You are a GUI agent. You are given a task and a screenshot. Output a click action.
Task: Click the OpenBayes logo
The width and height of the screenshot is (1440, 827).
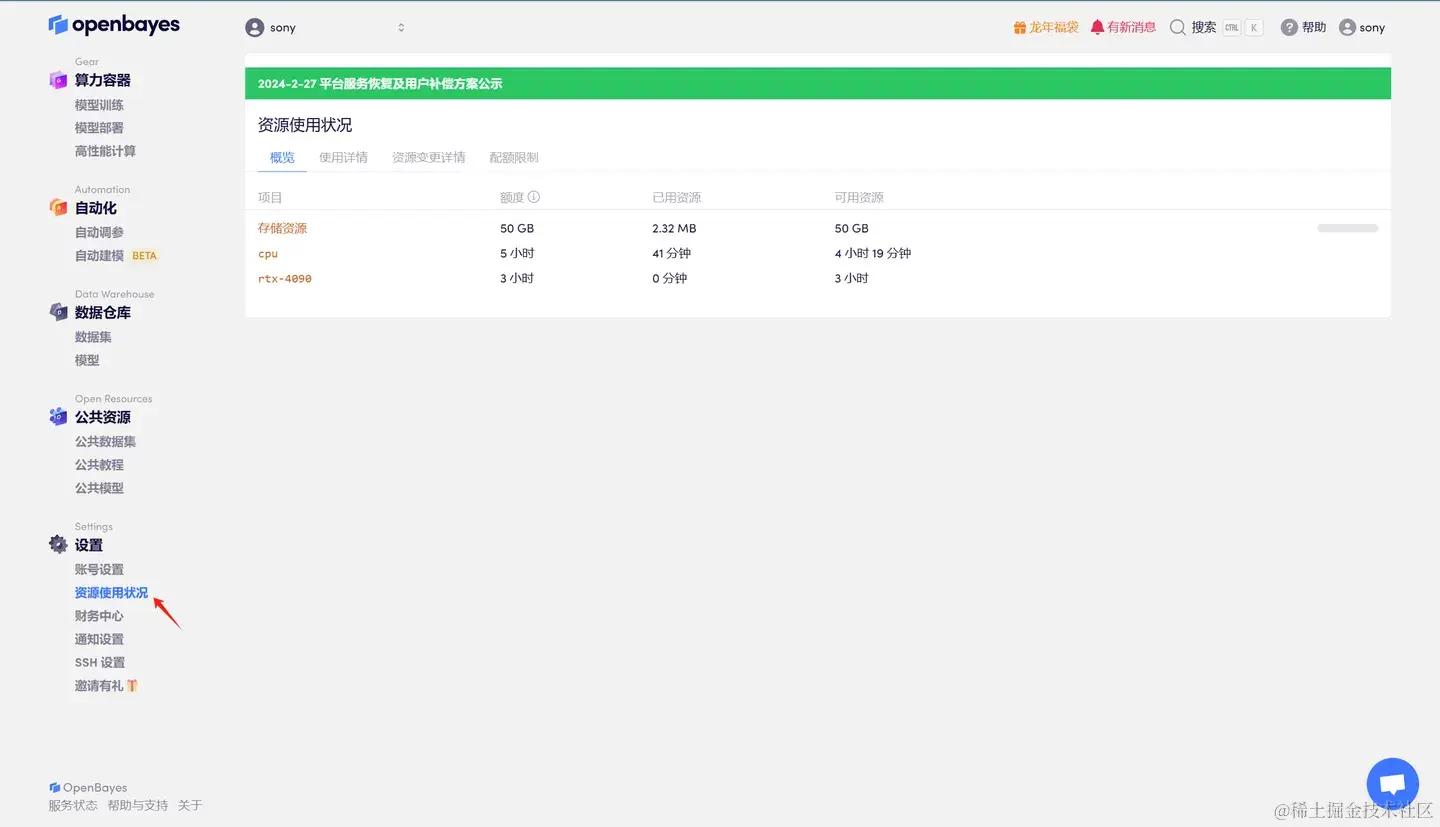click(114, 25)
